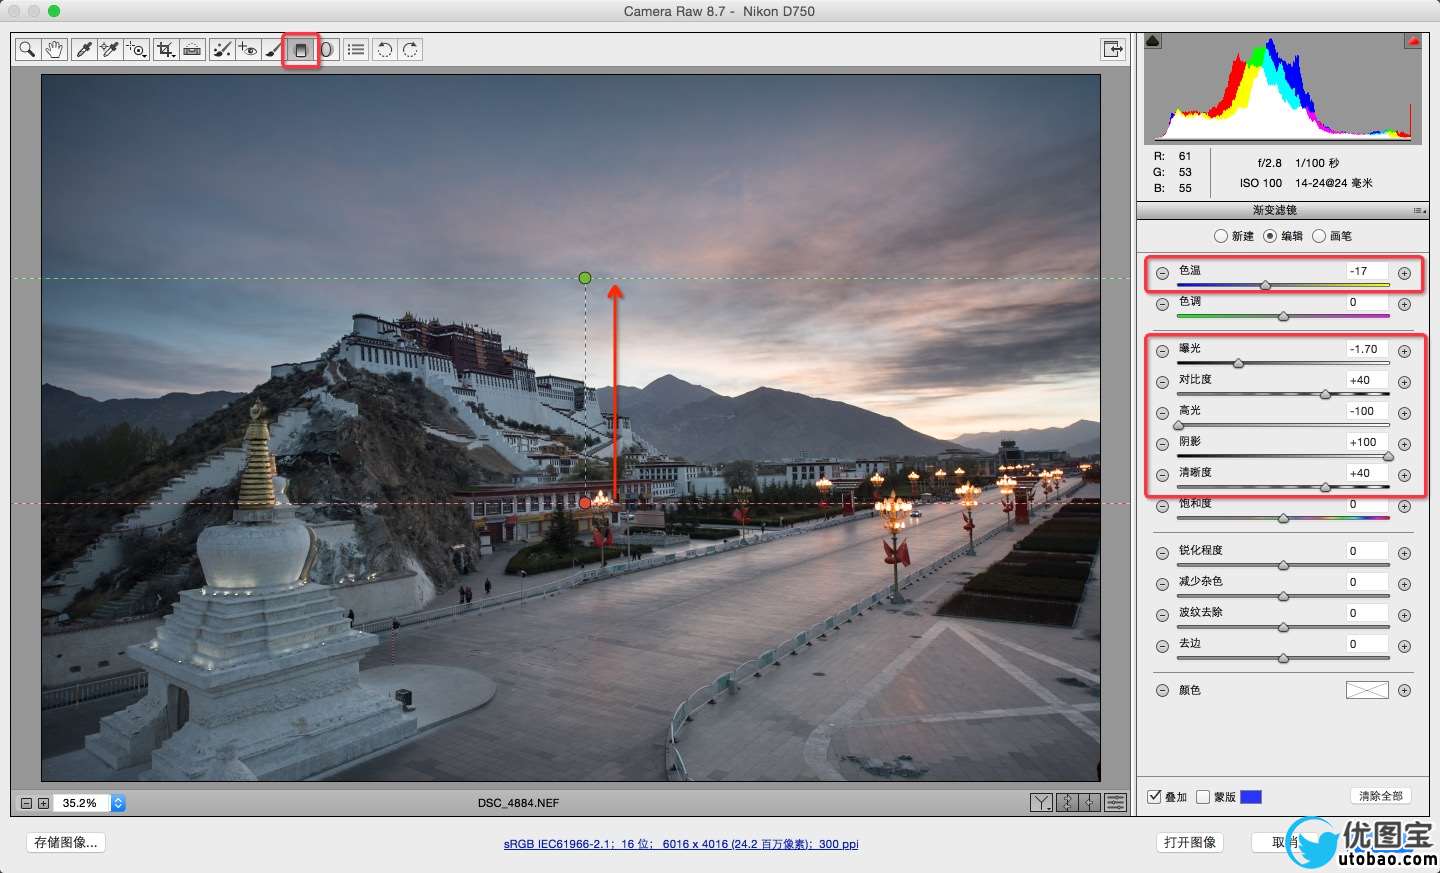Decrease 饱和度 with its minus button
Screen dimensions: 1440x873
point(1162,506)
